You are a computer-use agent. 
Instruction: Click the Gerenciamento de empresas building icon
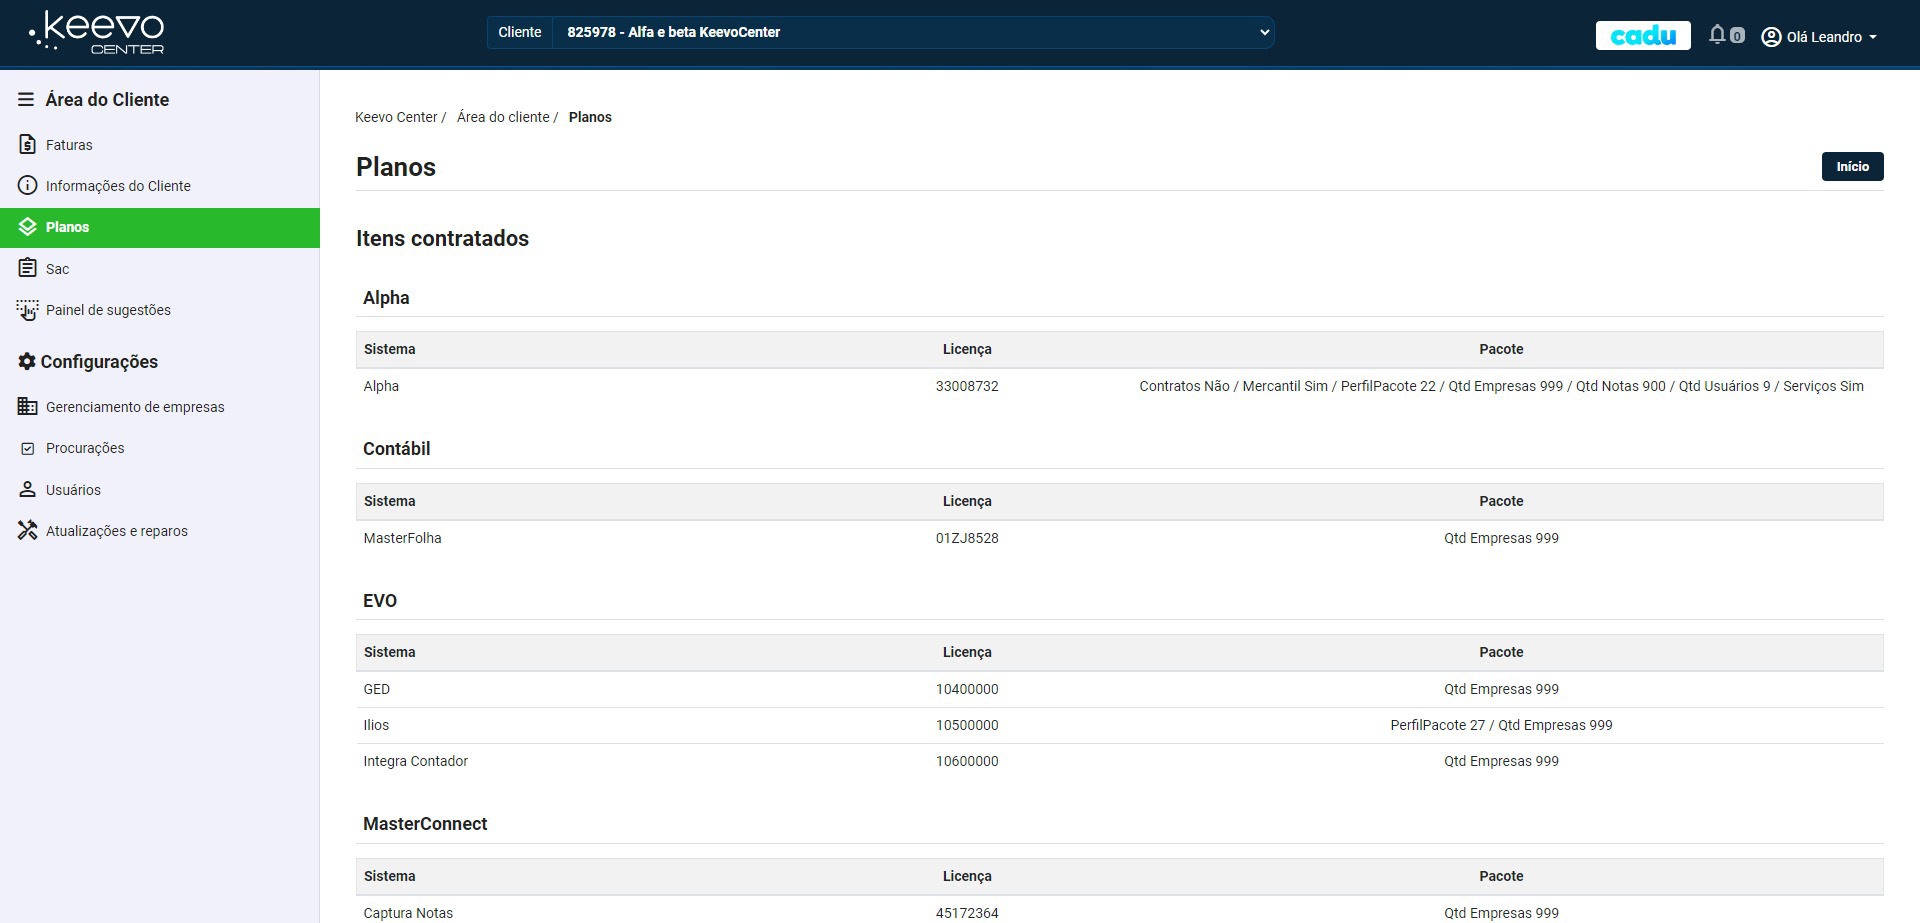[x=27, y=407]
